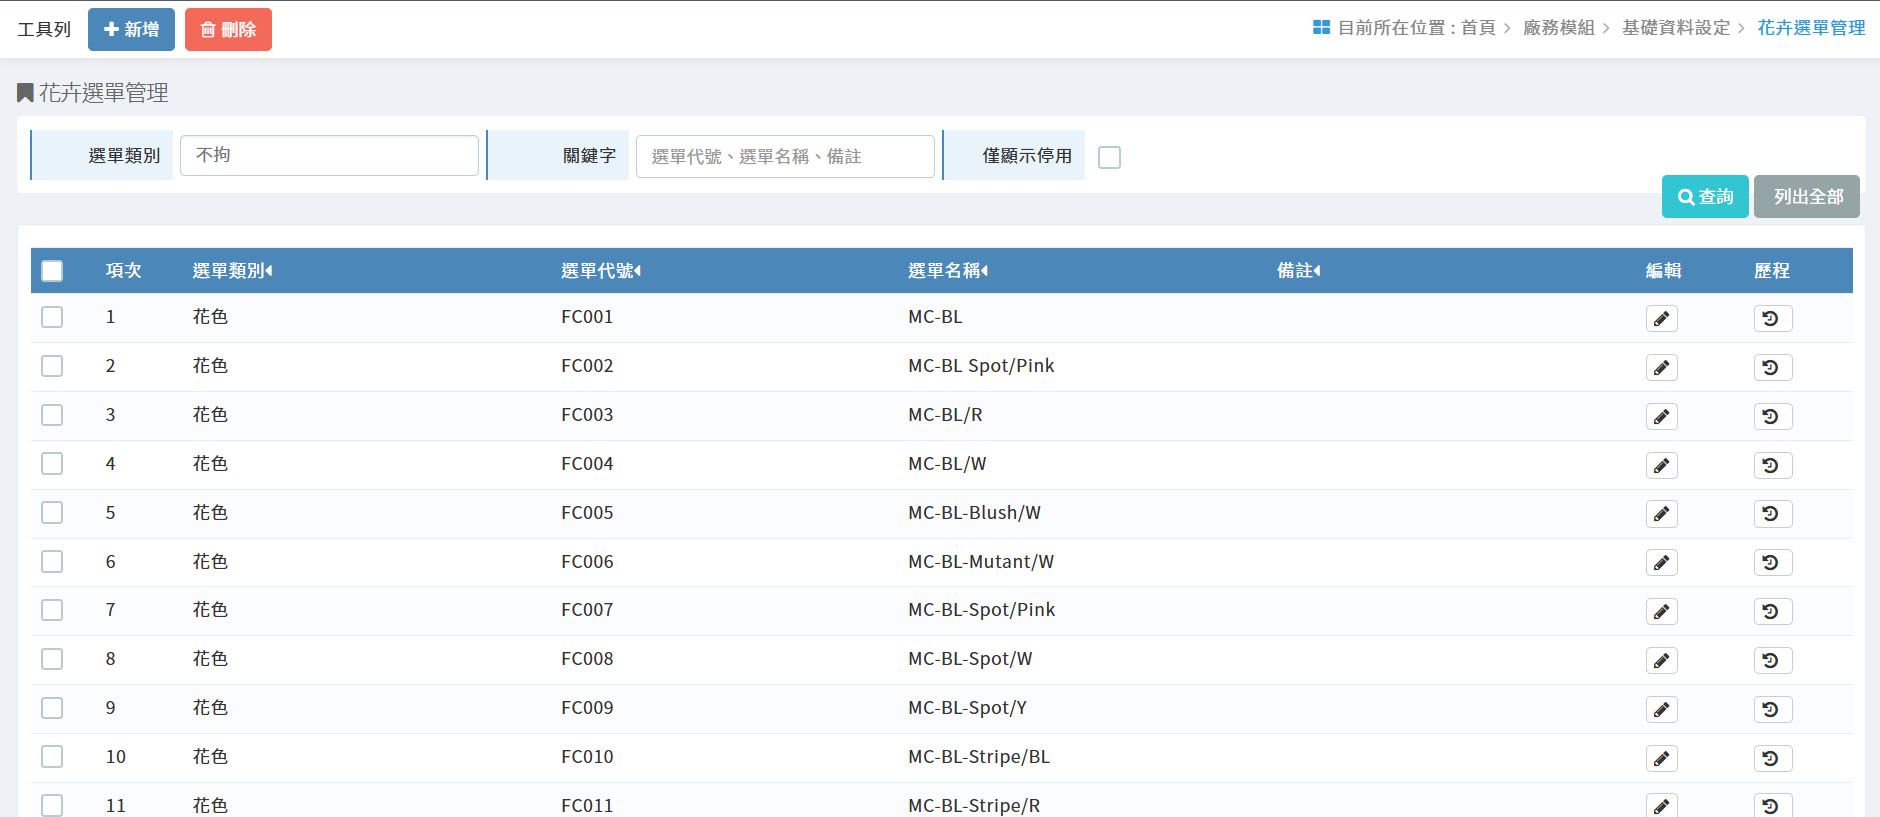This screenshot has width=1880, height=817.
Task: Open the 選單類別 dropdown showing 不拘
Action: tap(329, 156)
